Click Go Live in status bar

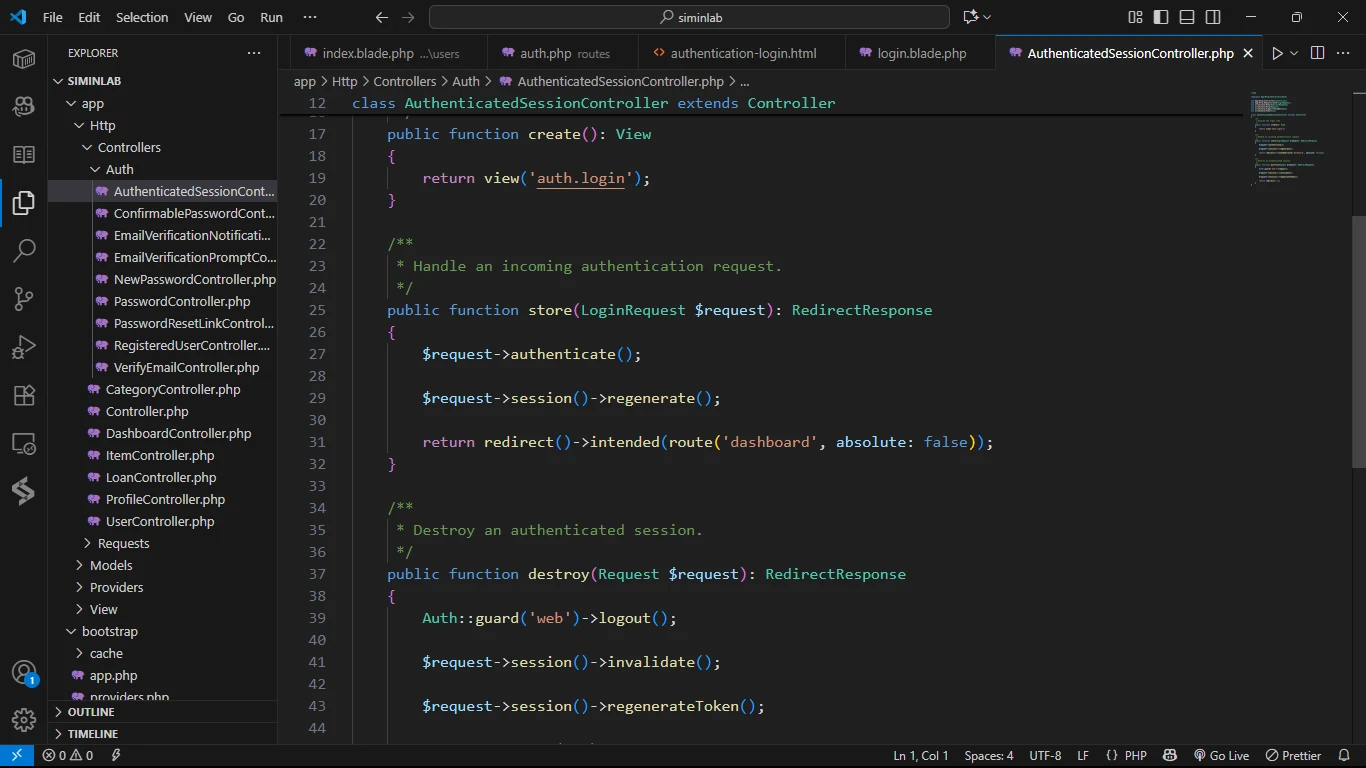click(x=1221, y=756)
